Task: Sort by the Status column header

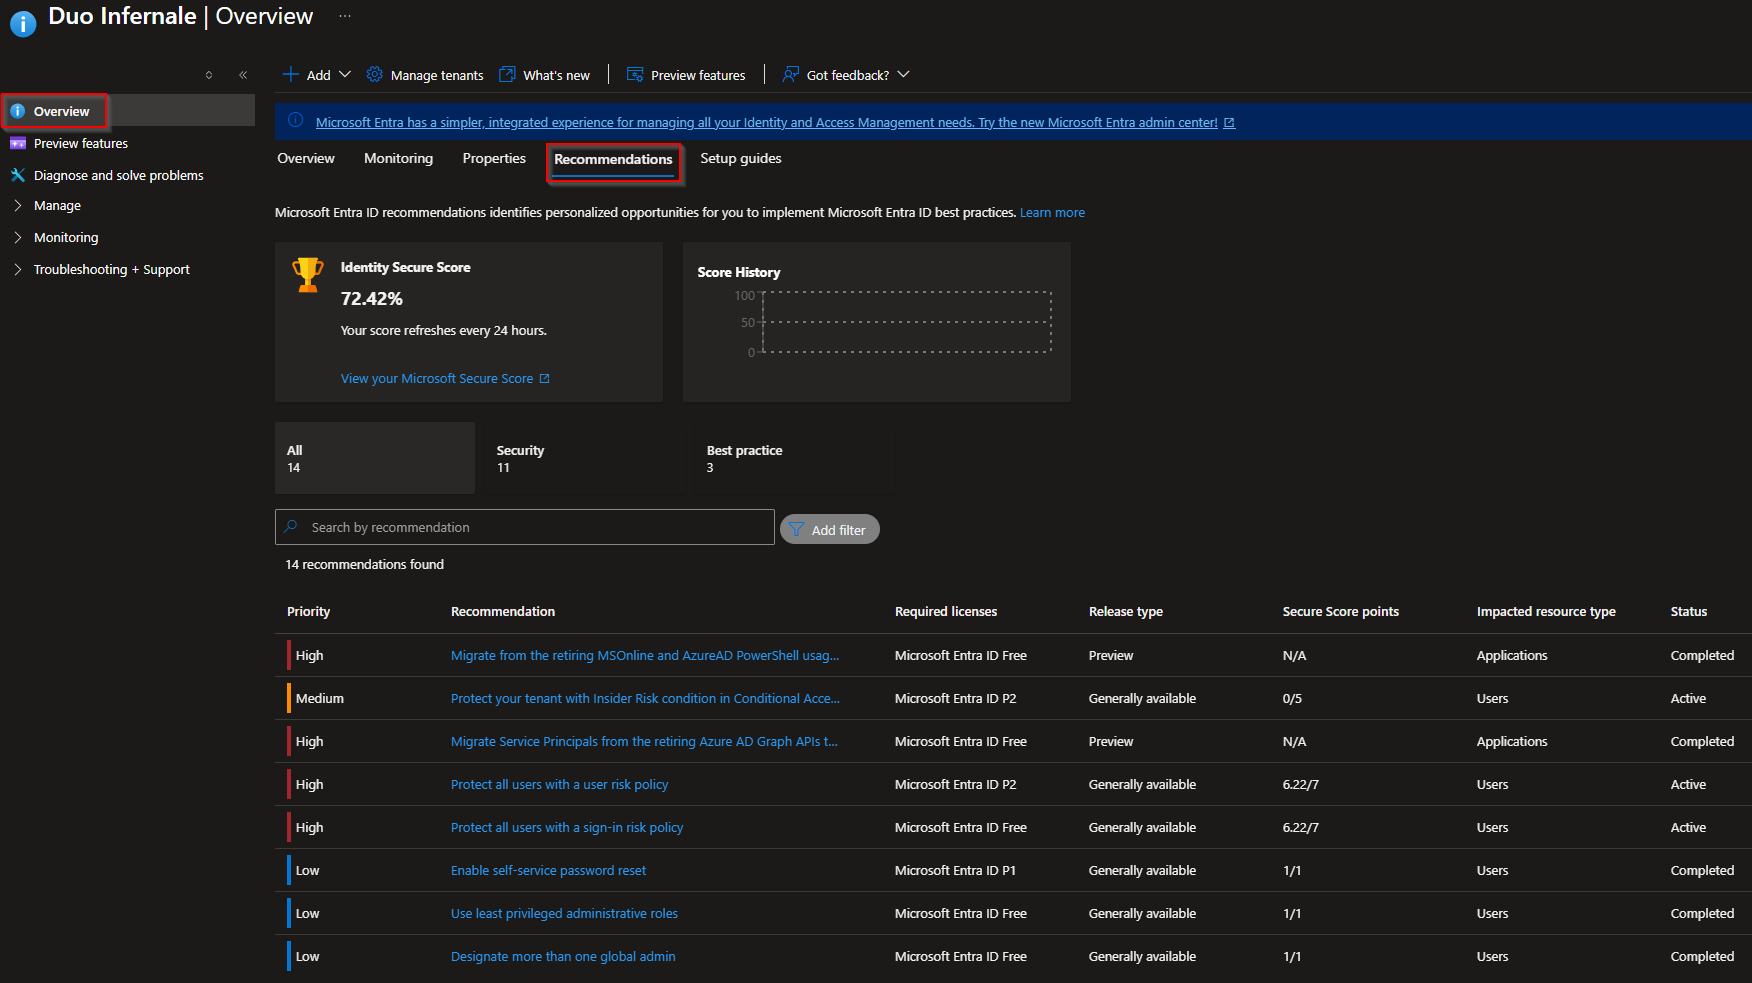Action: [1689, 611]
